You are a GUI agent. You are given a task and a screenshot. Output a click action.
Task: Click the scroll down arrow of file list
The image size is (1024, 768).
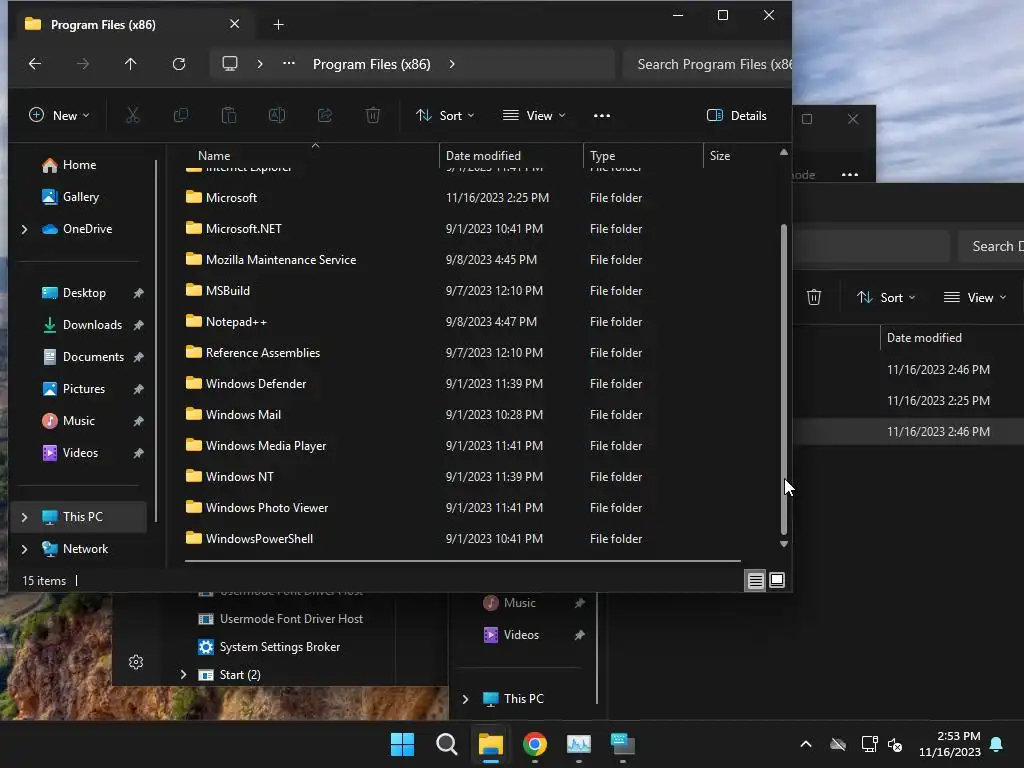[784, 544]
